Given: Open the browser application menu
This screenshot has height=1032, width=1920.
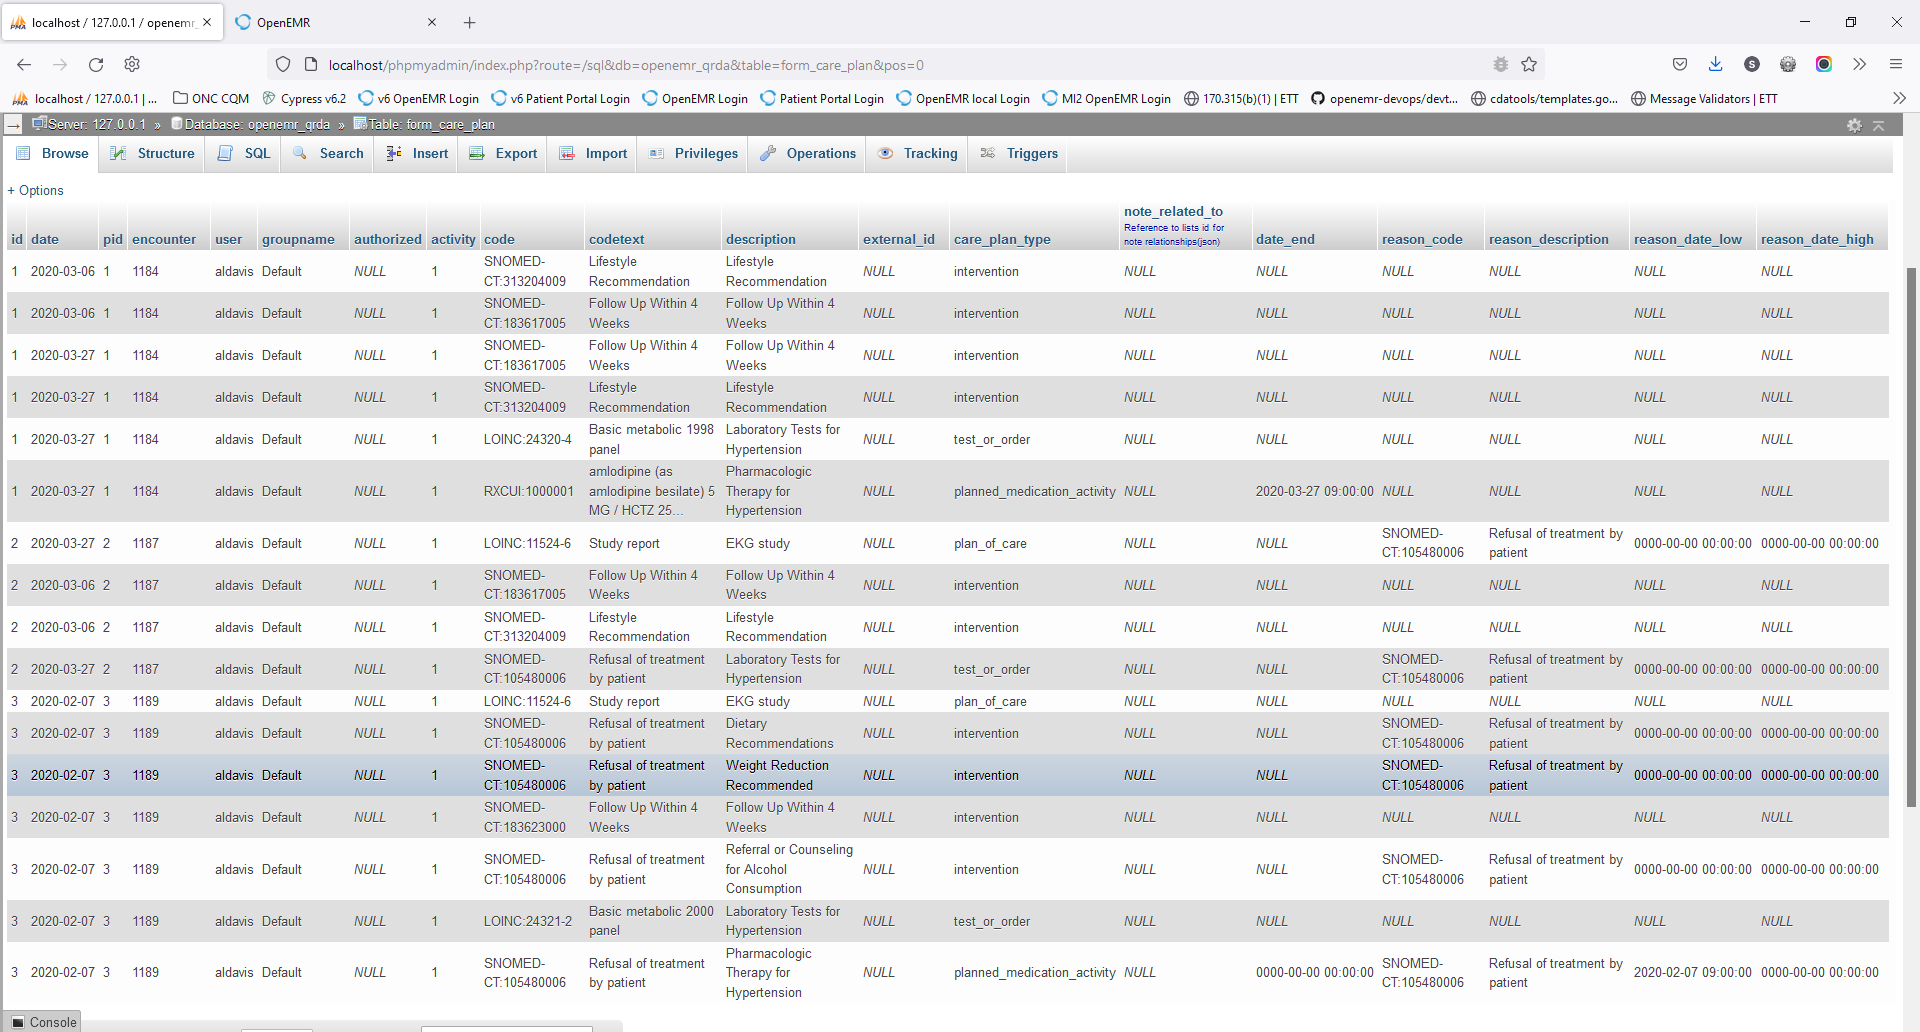Looking at the screenshot, I should 1896,64.
